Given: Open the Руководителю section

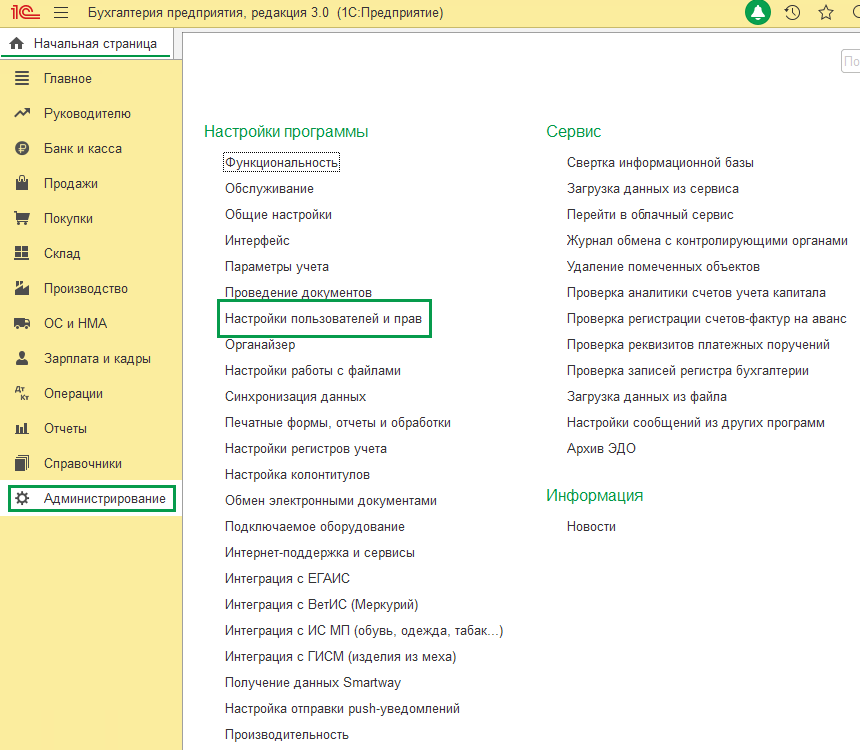Looking at the screenshot, I should [87, 114].
